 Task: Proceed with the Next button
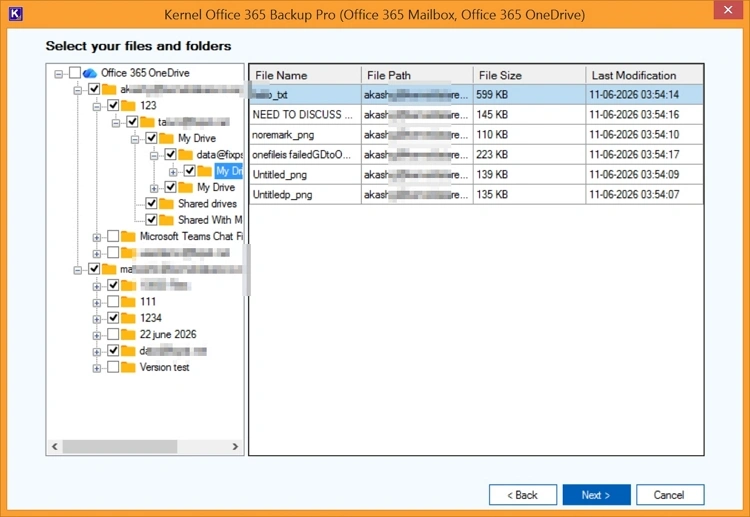[596, 495]
